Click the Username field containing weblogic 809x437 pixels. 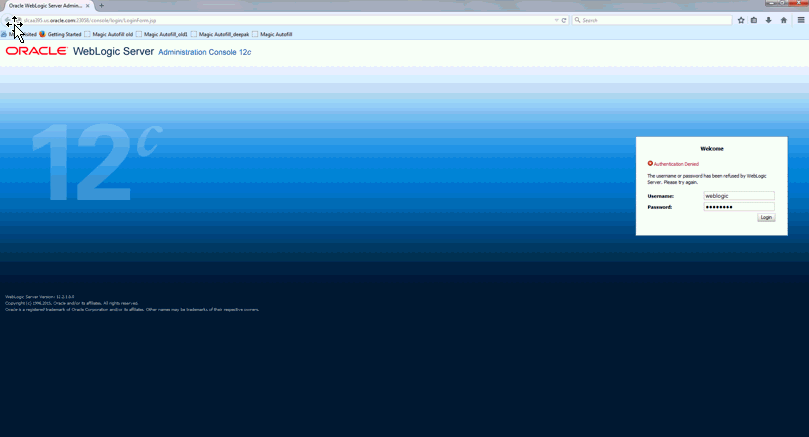[x=739, y=196]
